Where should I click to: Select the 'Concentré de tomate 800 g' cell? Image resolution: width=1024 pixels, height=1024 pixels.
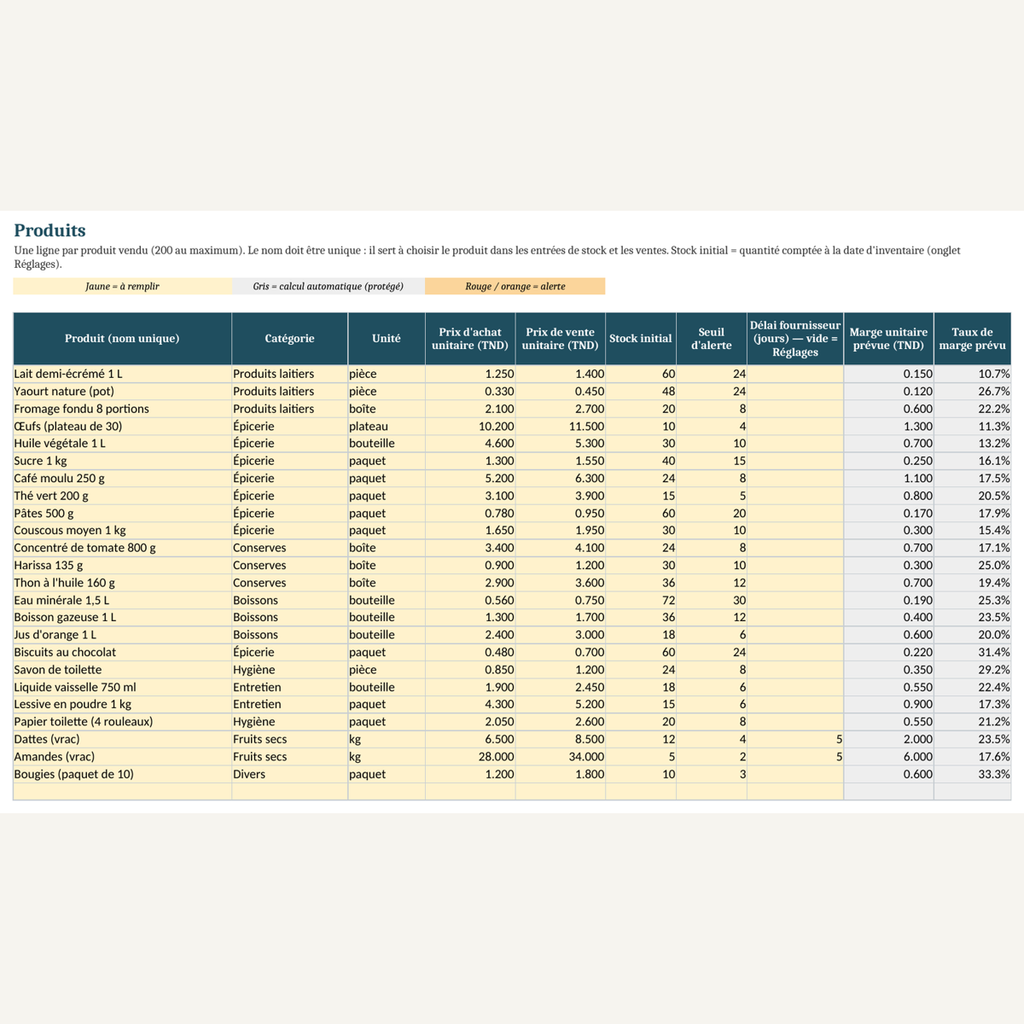(x=122, y=548)
